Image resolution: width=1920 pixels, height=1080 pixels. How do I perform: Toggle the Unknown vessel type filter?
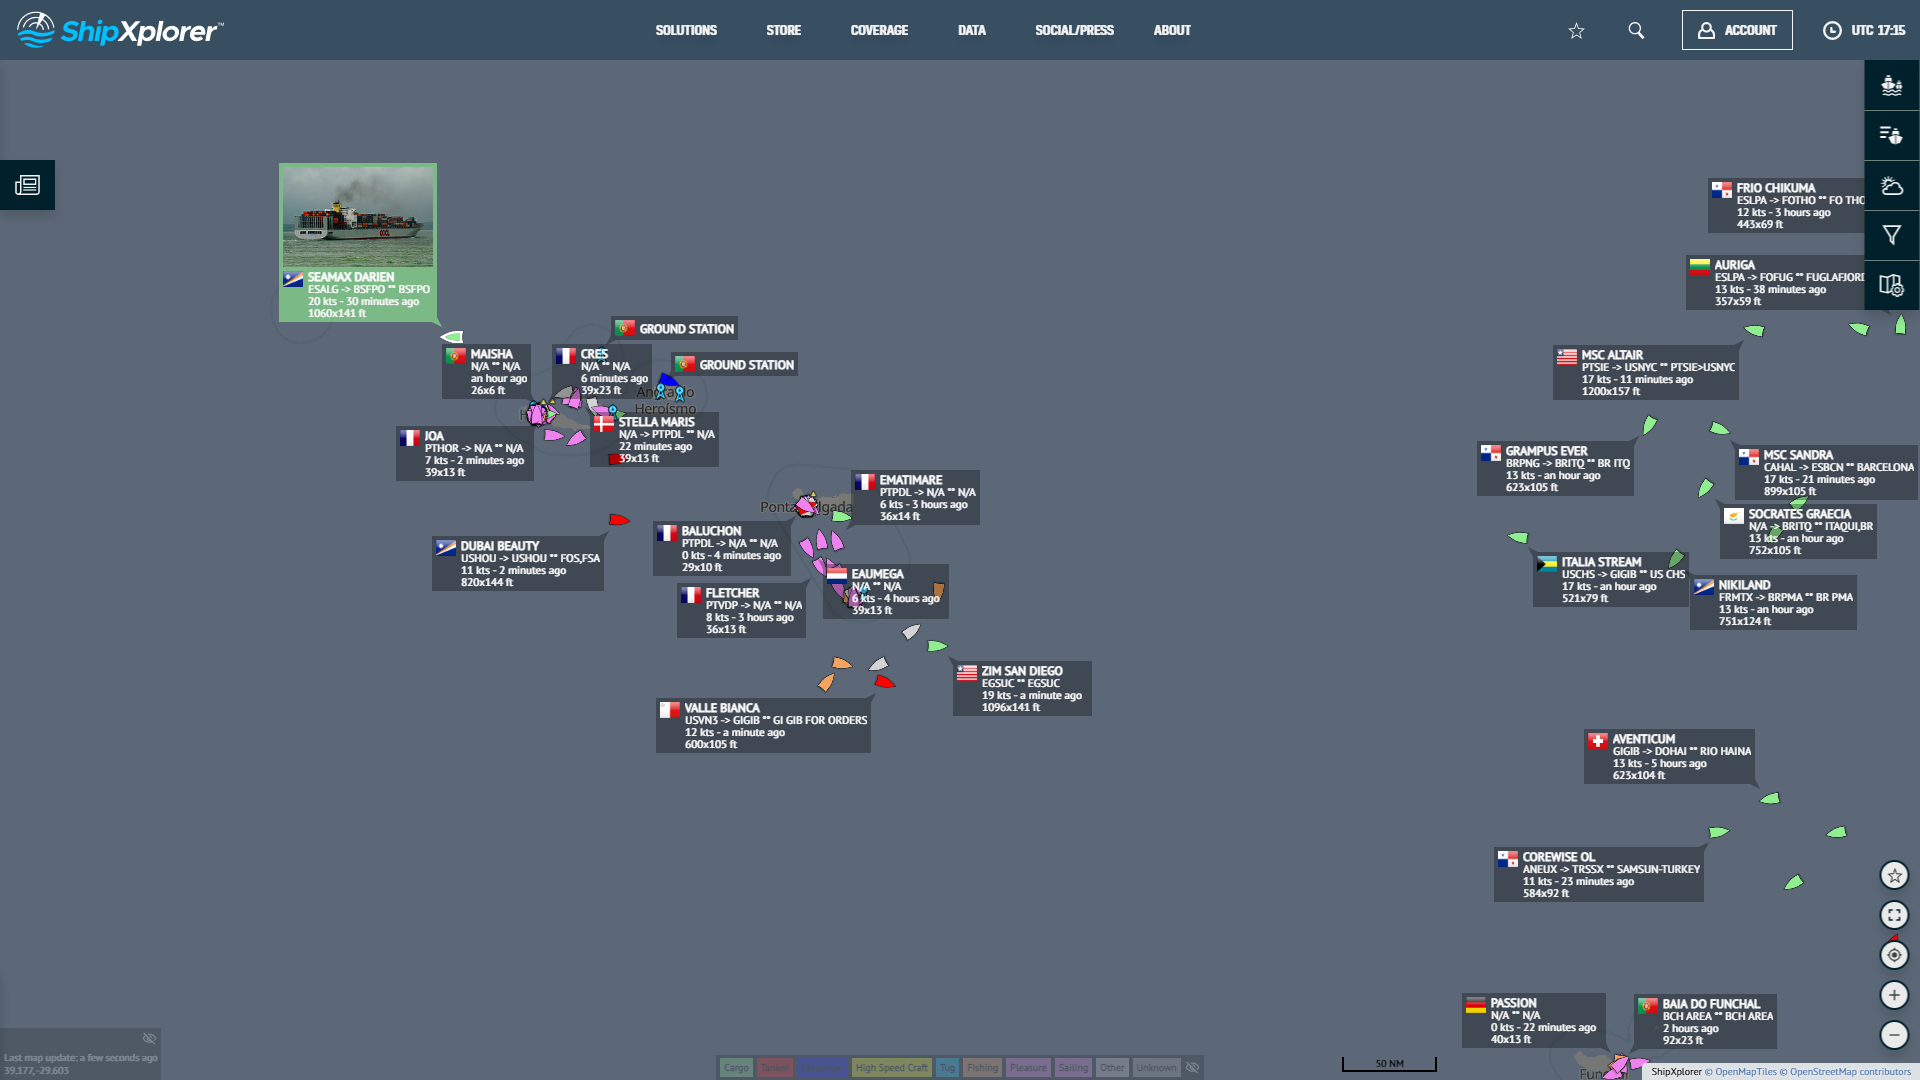tap(1156, 1068)
